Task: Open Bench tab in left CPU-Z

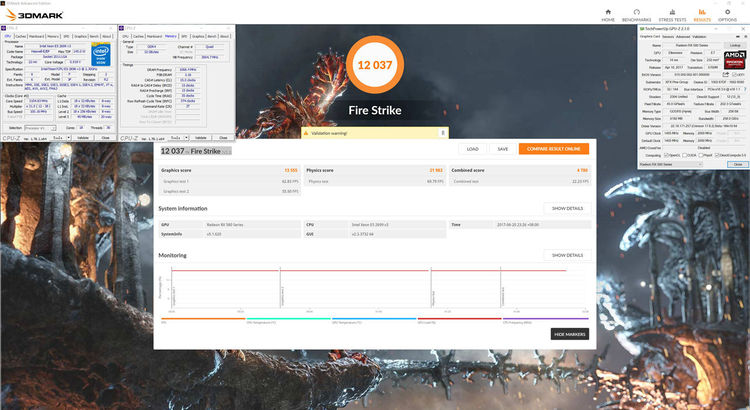Action: pos(94,36)
